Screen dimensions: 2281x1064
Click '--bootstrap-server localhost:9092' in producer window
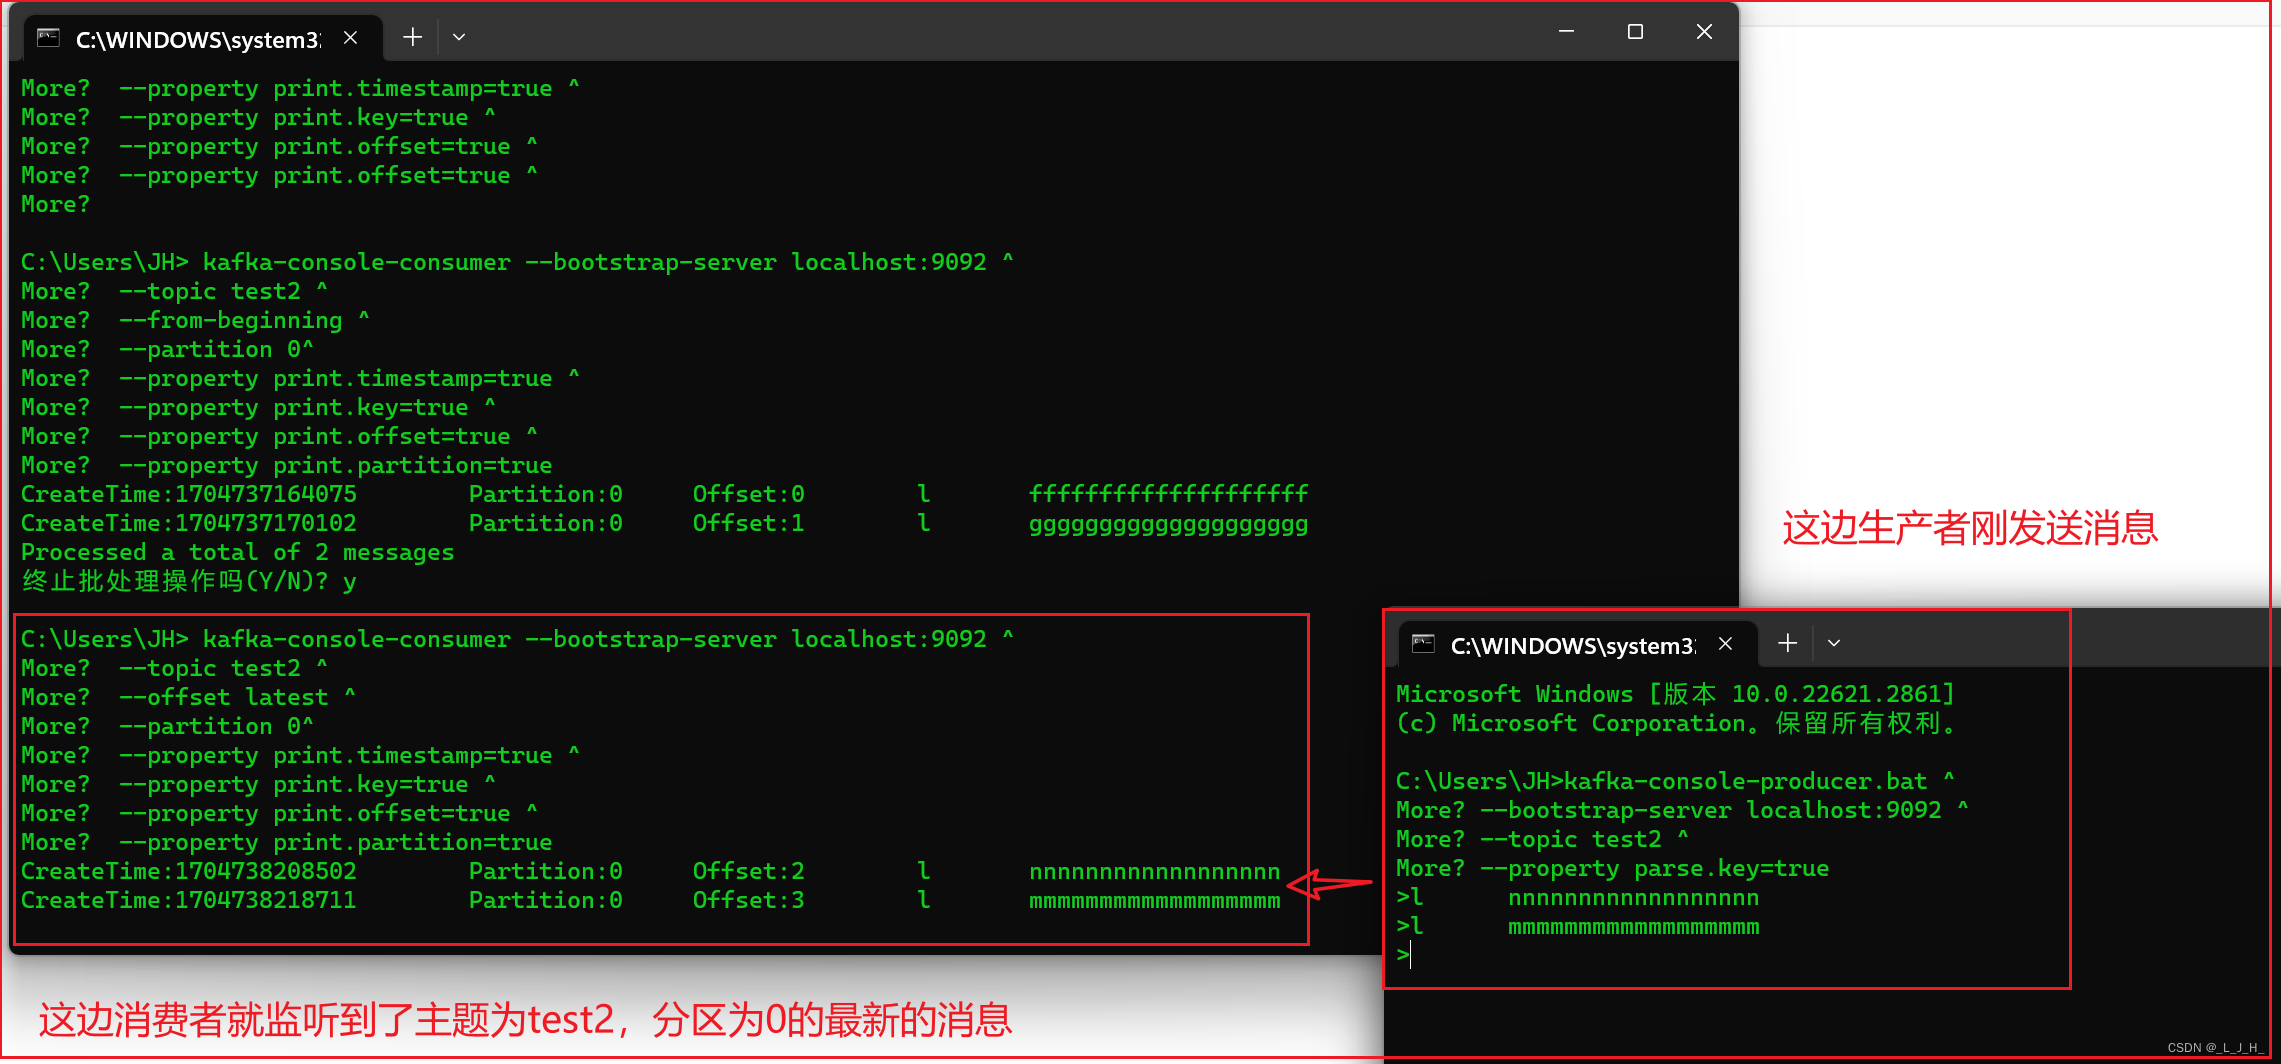tap(1711, 810)
